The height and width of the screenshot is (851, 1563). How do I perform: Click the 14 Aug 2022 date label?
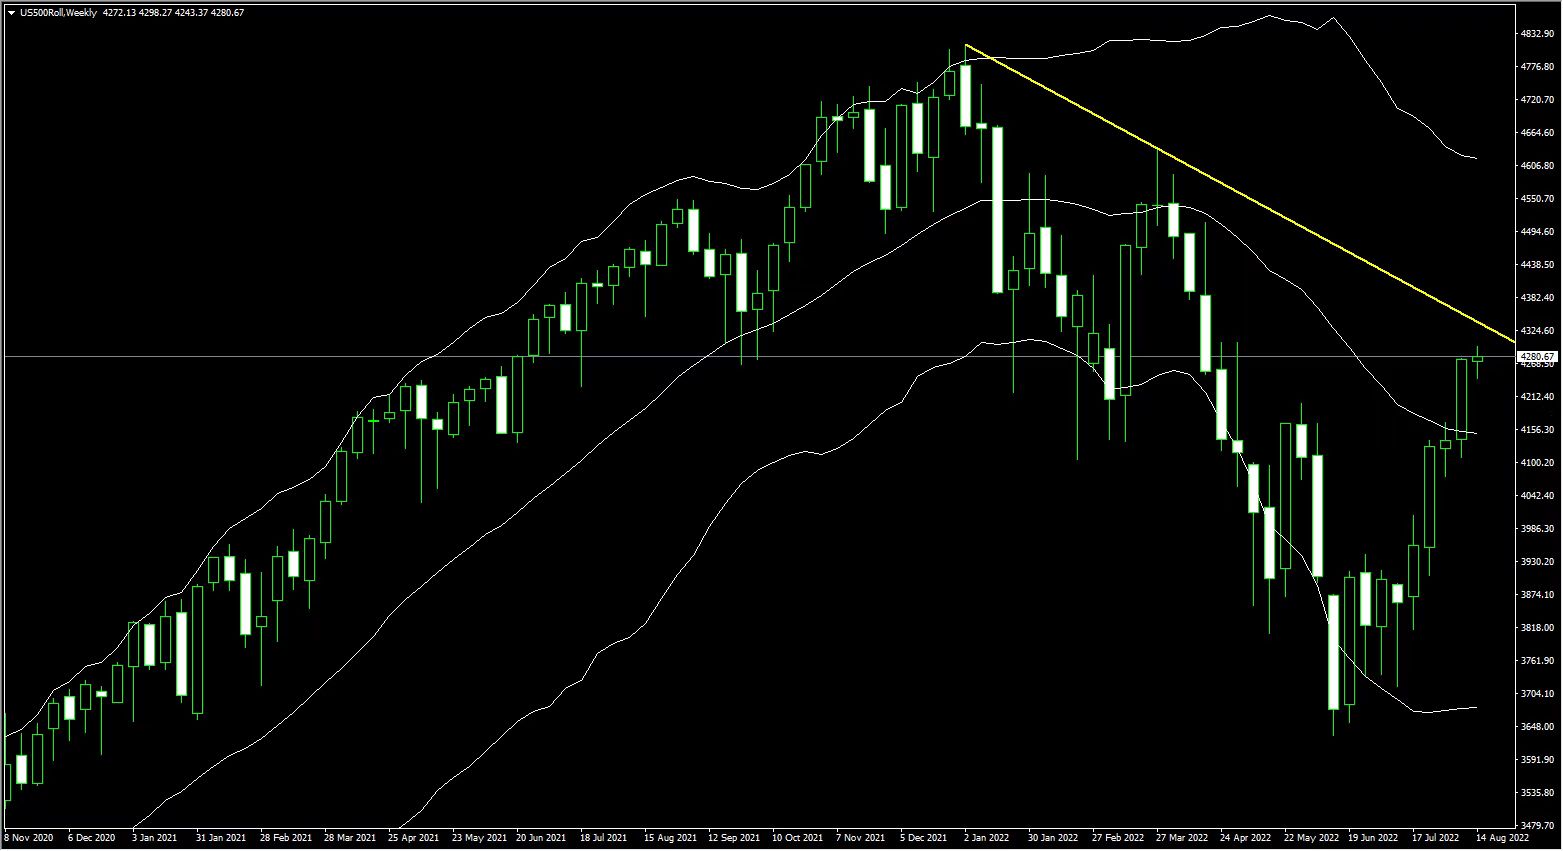[x=1502, y=838]
